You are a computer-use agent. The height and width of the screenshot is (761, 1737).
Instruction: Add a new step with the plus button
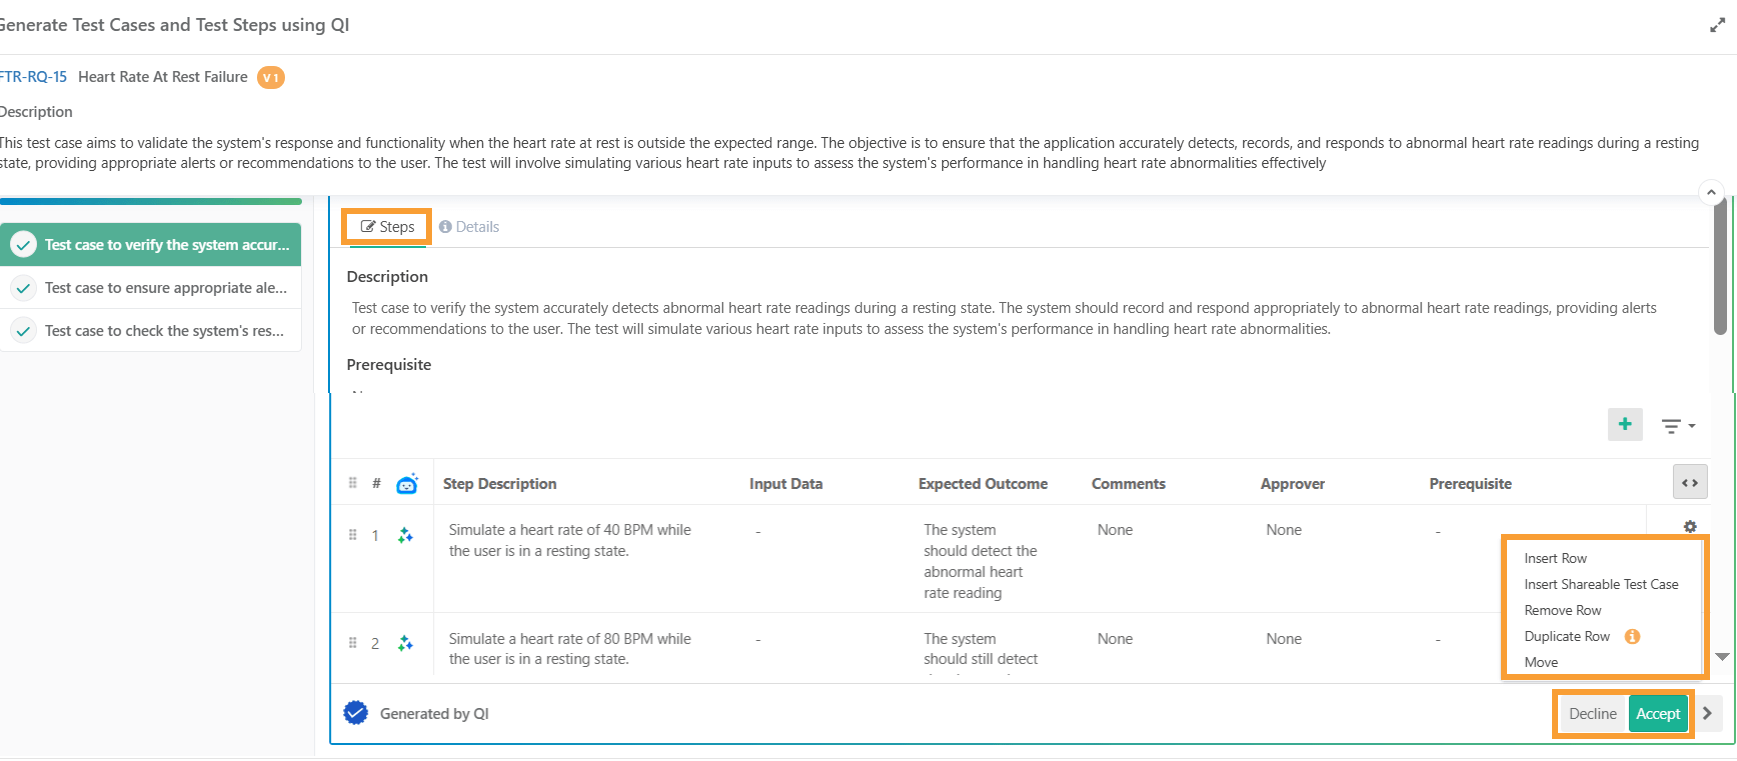click(1625, 424)
